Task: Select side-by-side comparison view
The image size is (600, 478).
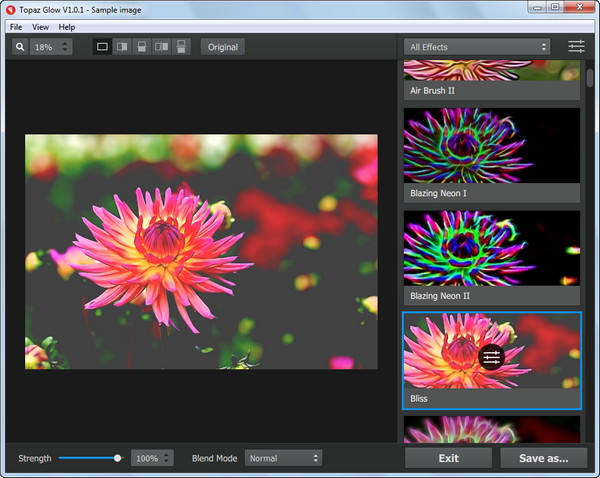Action: click(162, 47)
